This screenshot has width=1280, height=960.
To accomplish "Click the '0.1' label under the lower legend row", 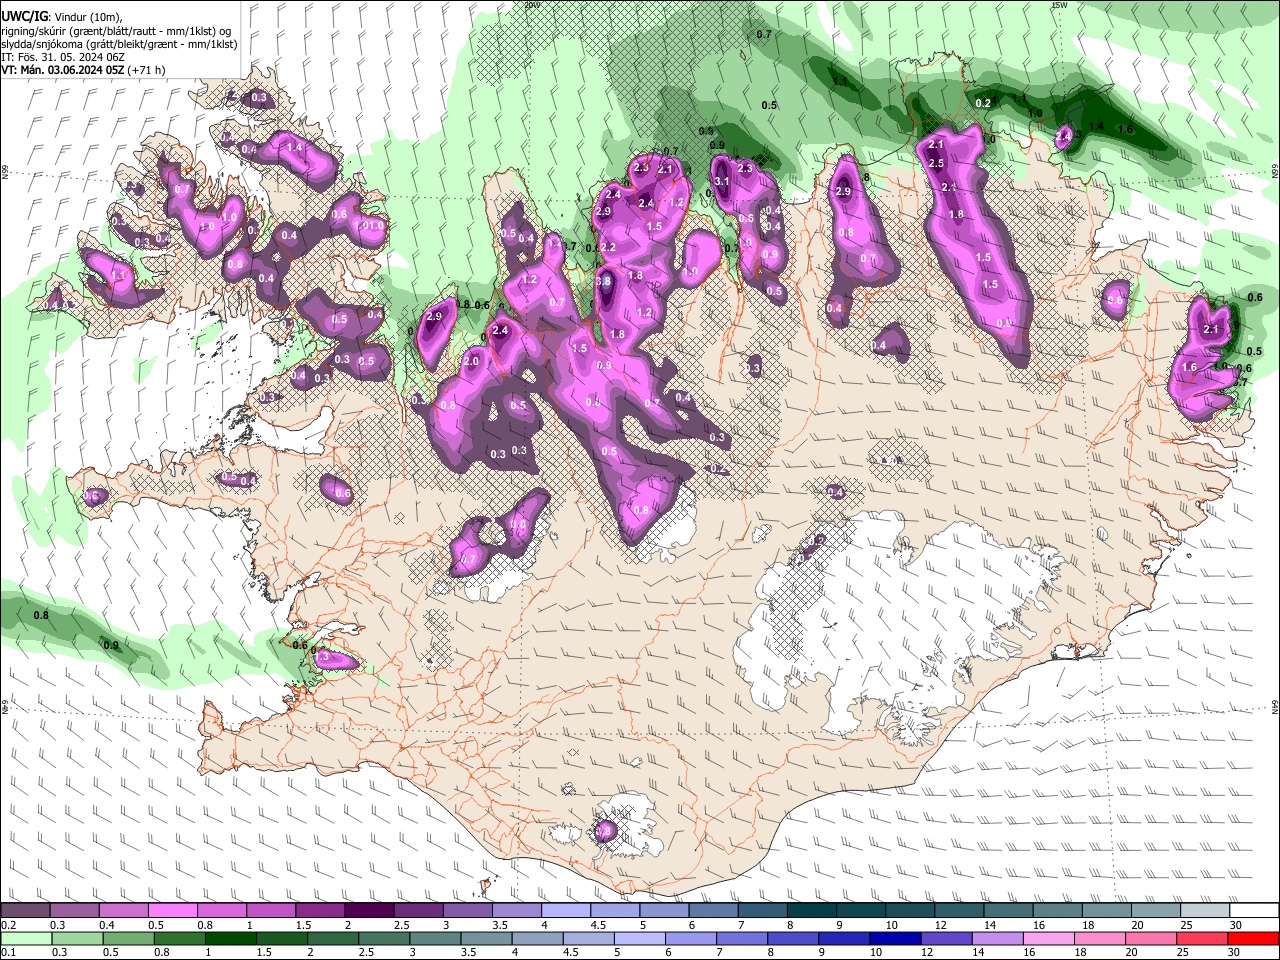I will 7,952.
